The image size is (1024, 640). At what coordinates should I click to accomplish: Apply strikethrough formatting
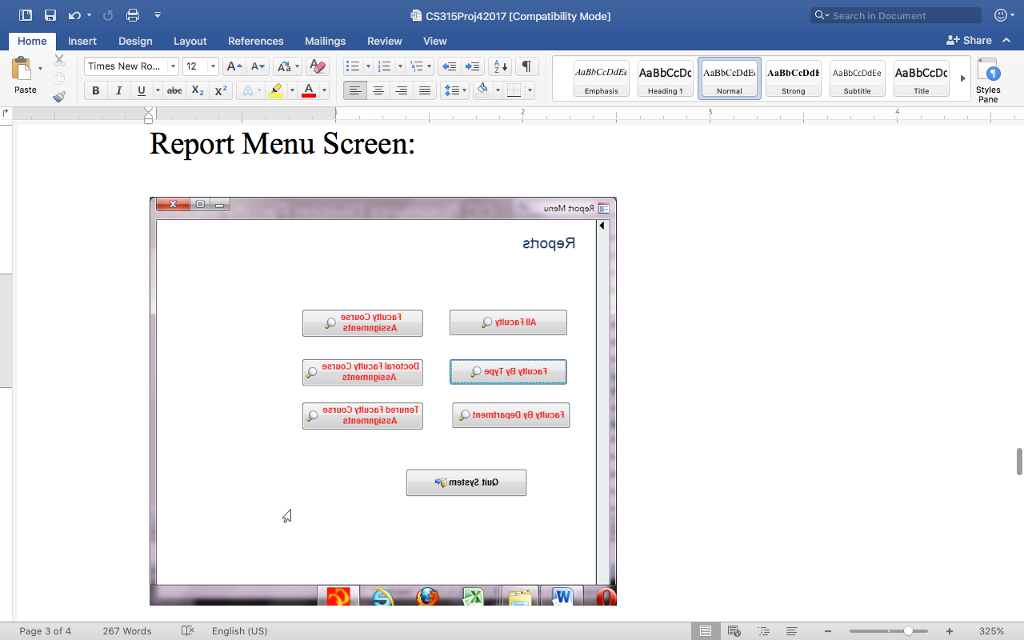tap(174, 91)
